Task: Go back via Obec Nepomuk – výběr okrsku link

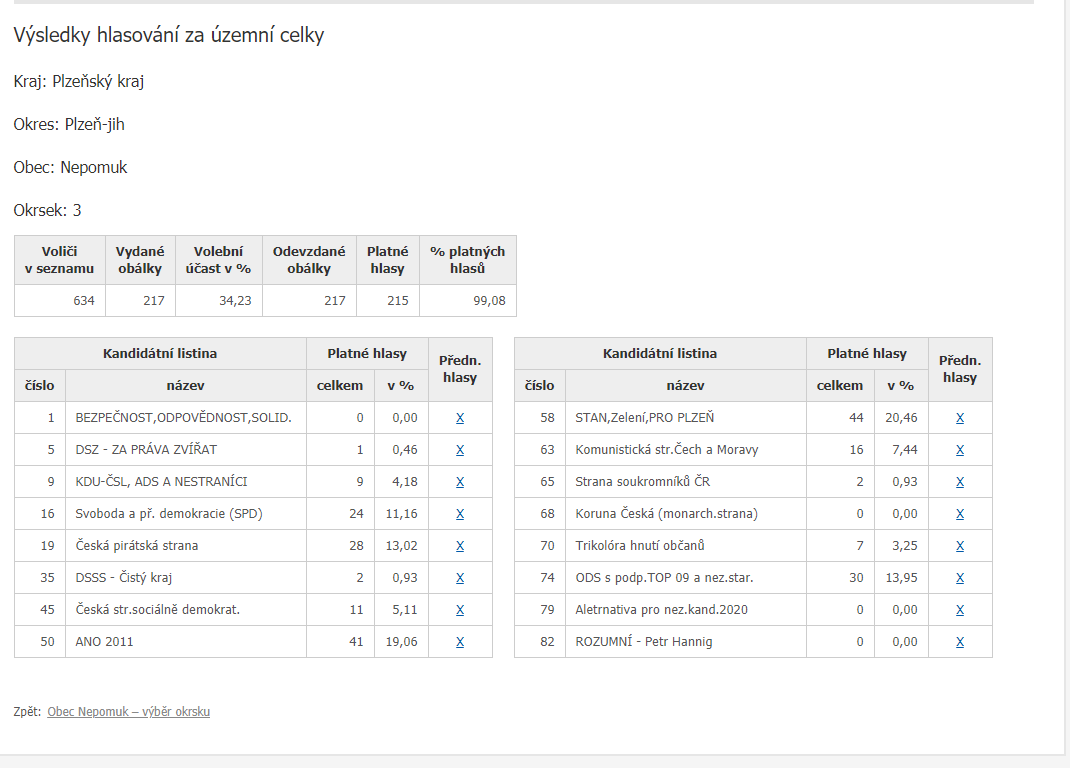Action: click(128, 711)
